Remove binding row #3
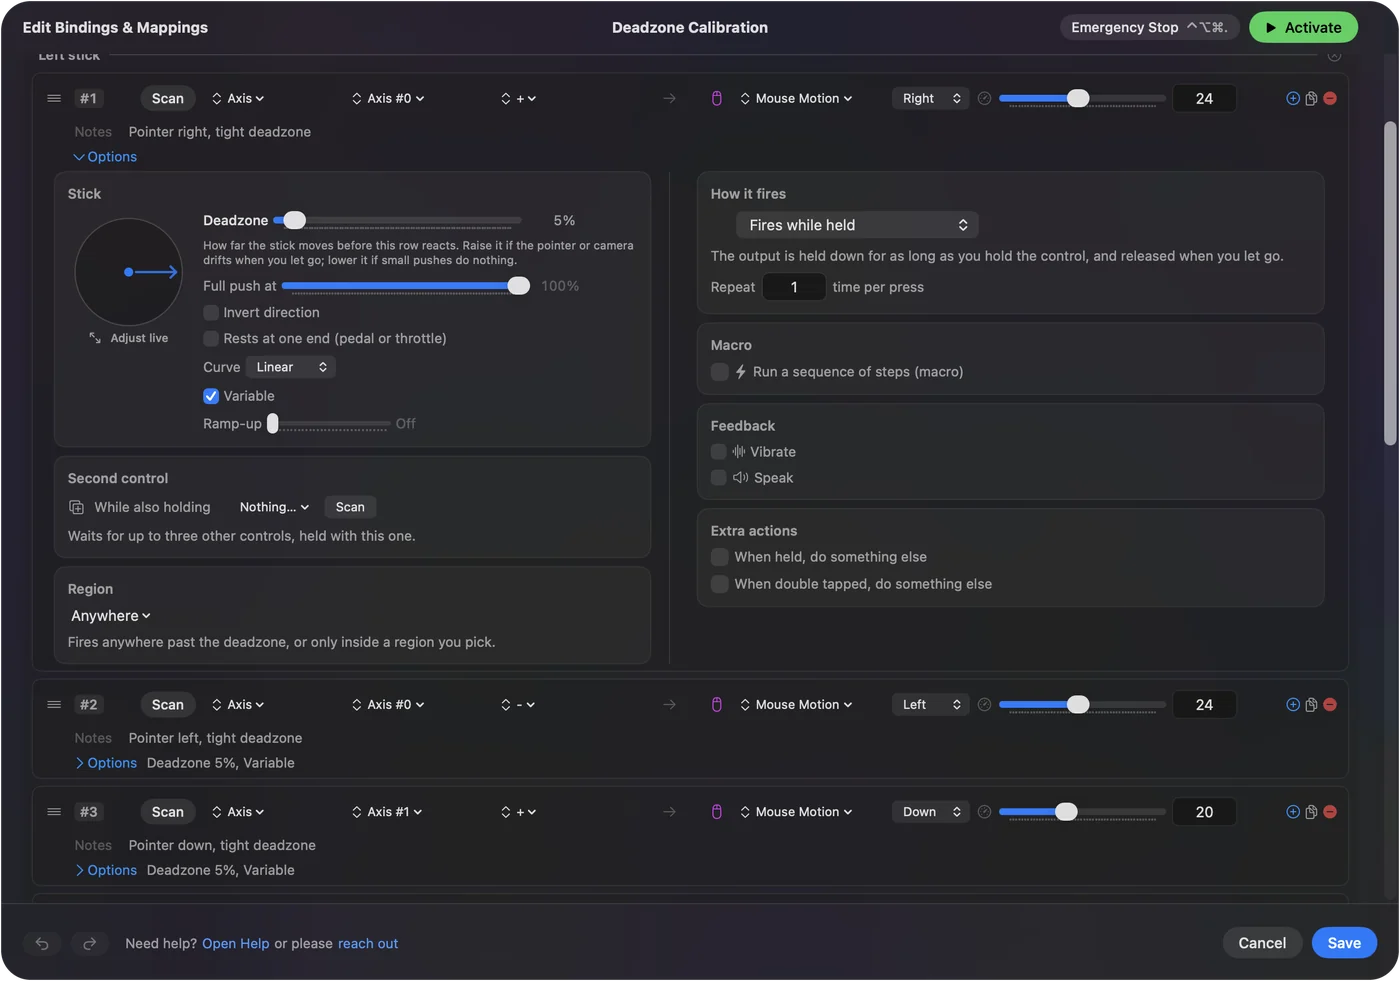The image size is (1400, 981). (x=1330, y=812)
